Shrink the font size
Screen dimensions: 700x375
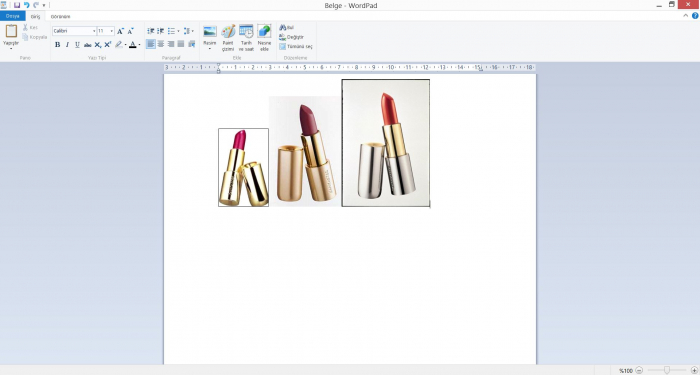[x=130, y=31]
